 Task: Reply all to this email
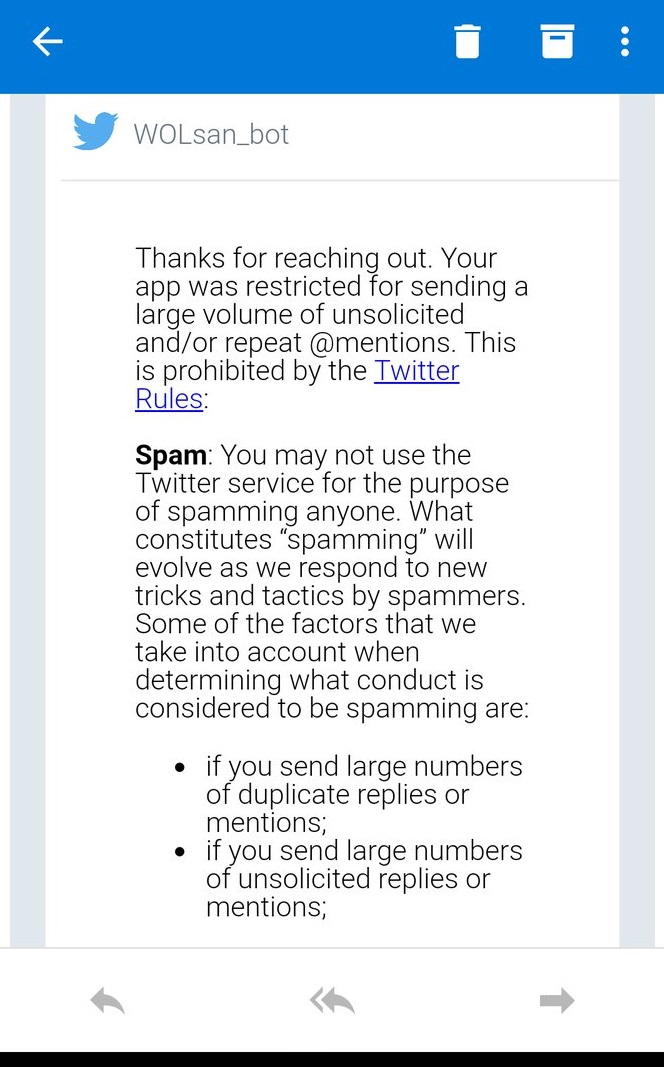332,1000
